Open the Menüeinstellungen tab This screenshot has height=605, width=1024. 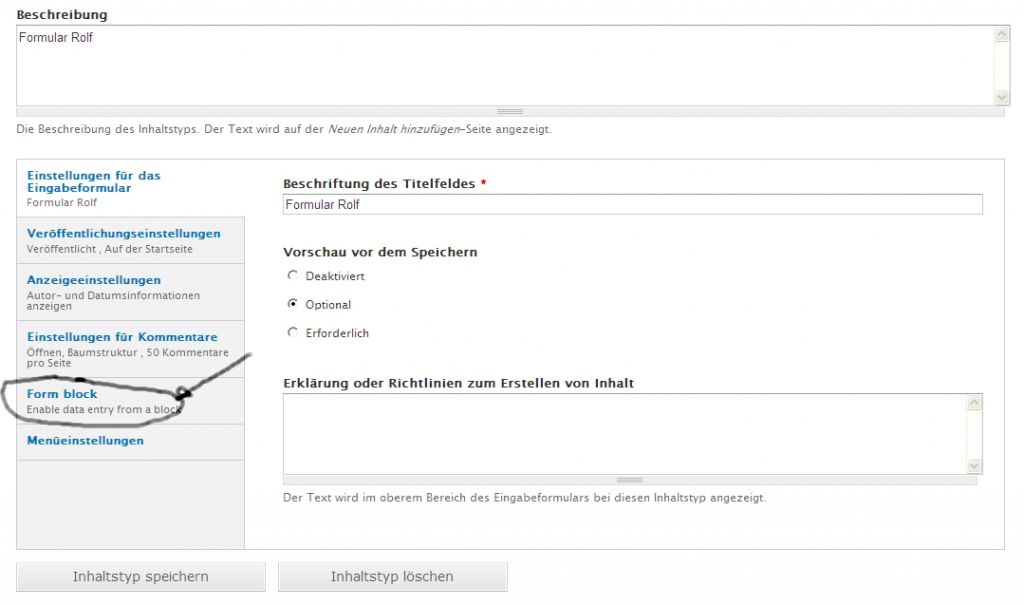[x=85, y=441]
